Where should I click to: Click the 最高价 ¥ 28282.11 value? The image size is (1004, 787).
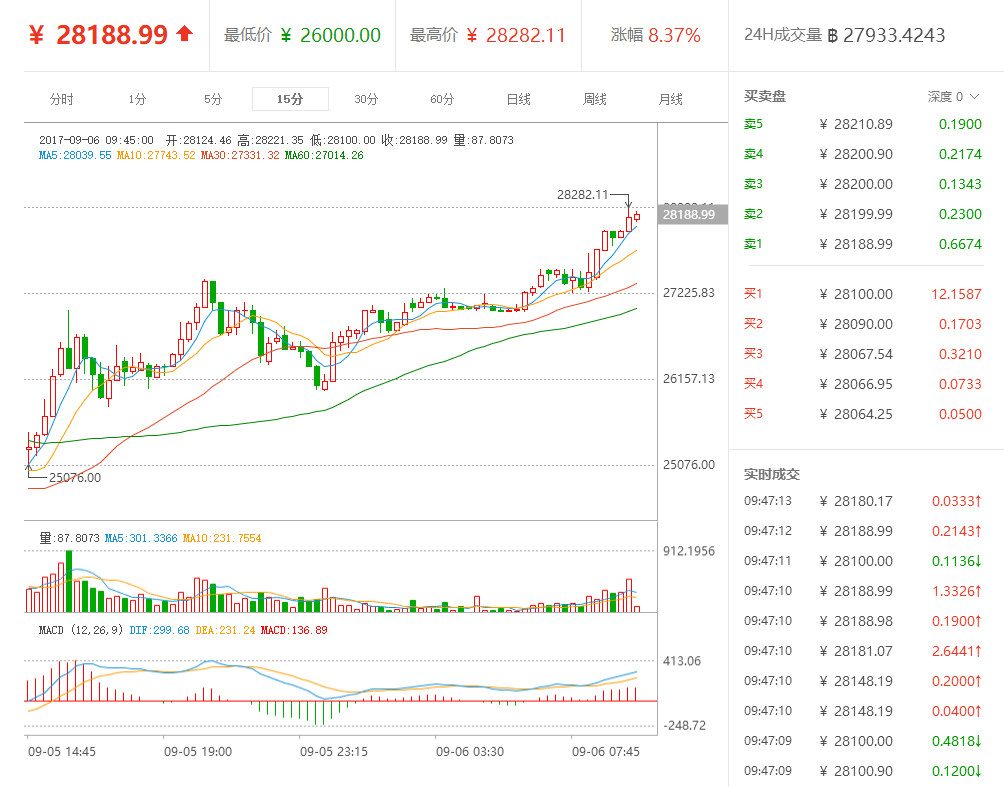pyautogui.click(x=516, y=35)
